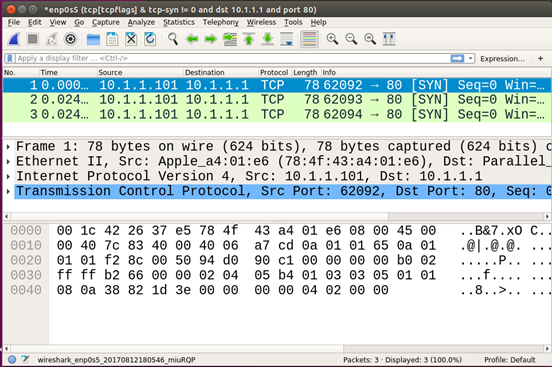Edit capture file properties status icon

point(25,360)
